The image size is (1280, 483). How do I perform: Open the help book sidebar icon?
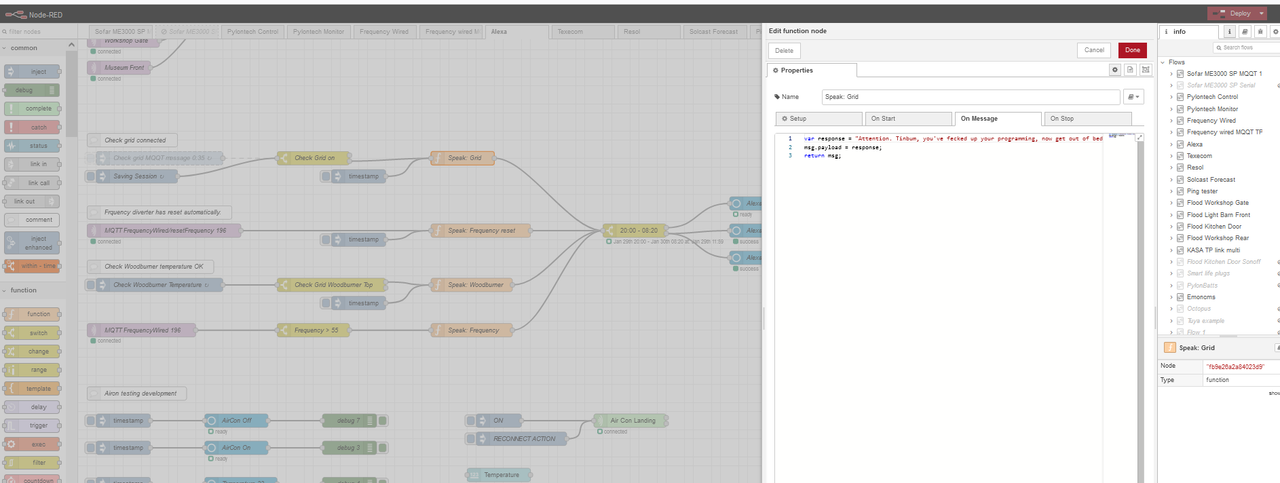click(1245, 32)
